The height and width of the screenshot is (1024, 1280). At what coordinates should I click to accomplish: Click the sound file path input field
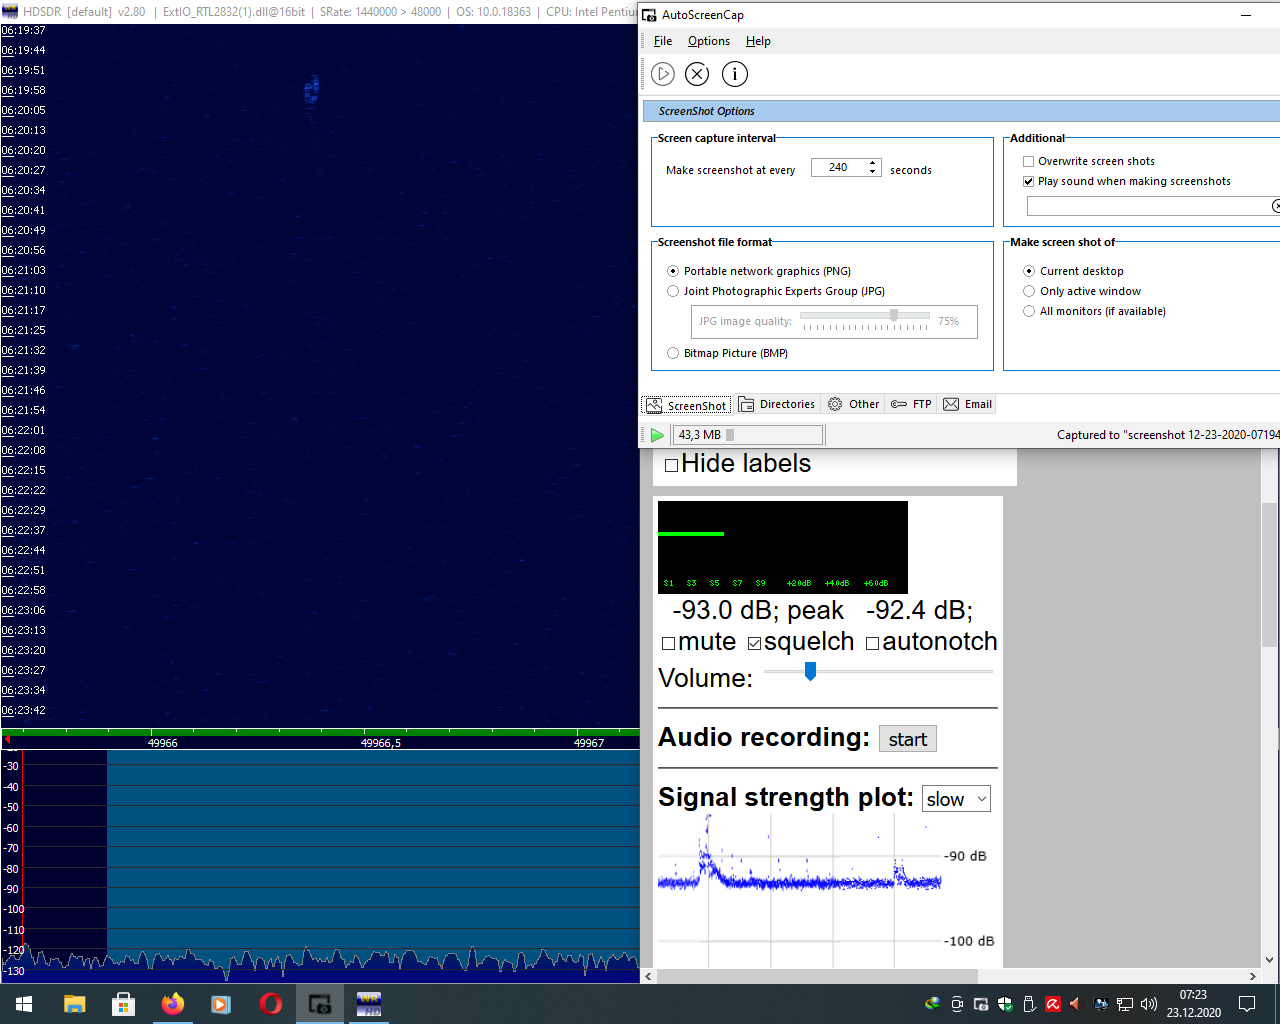pyautogui.click(x=1149, y=206)
